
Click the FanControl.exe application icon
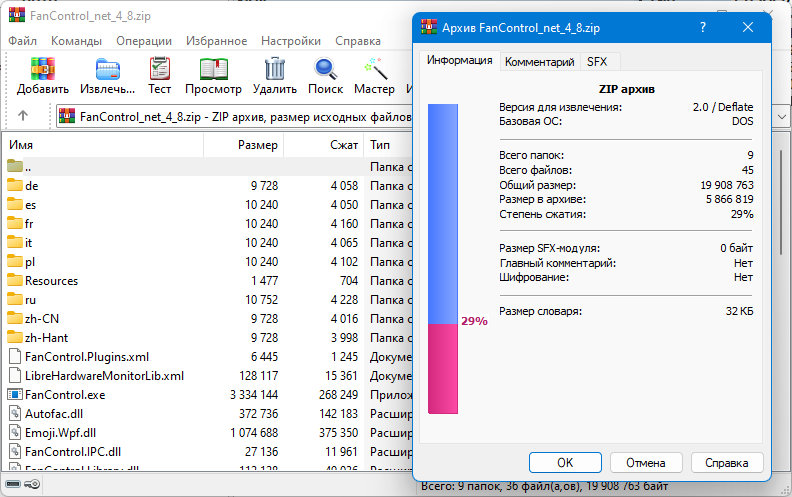(15, 394)
